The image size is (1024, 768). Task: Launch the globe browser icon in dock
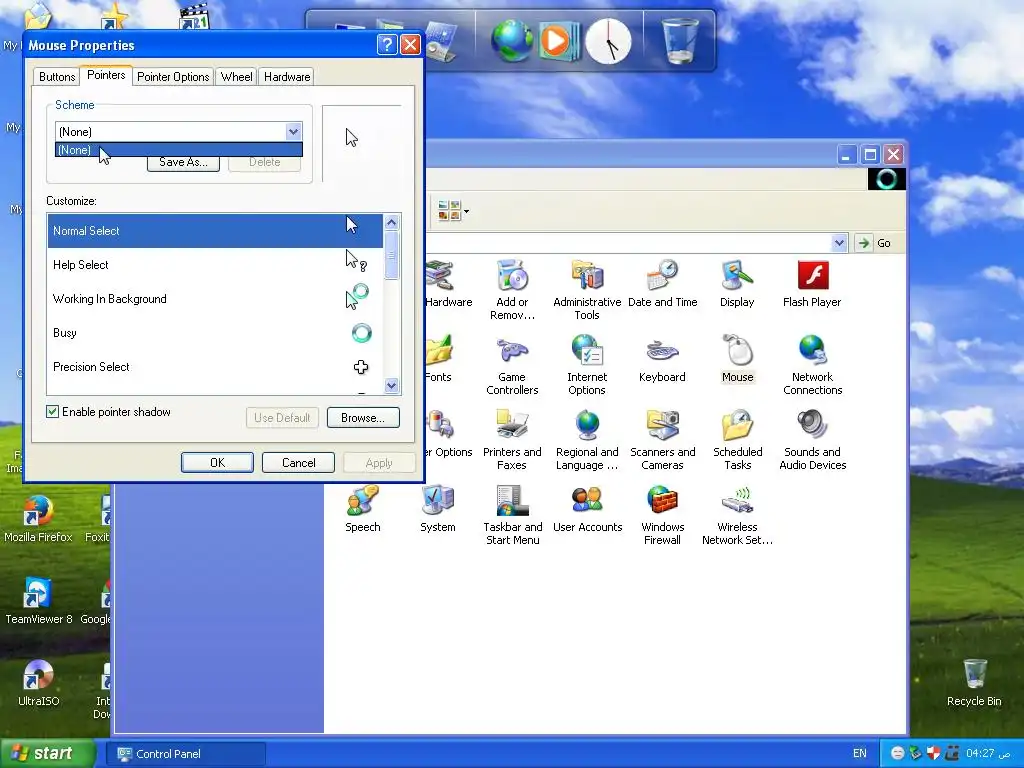pos(512,40)
